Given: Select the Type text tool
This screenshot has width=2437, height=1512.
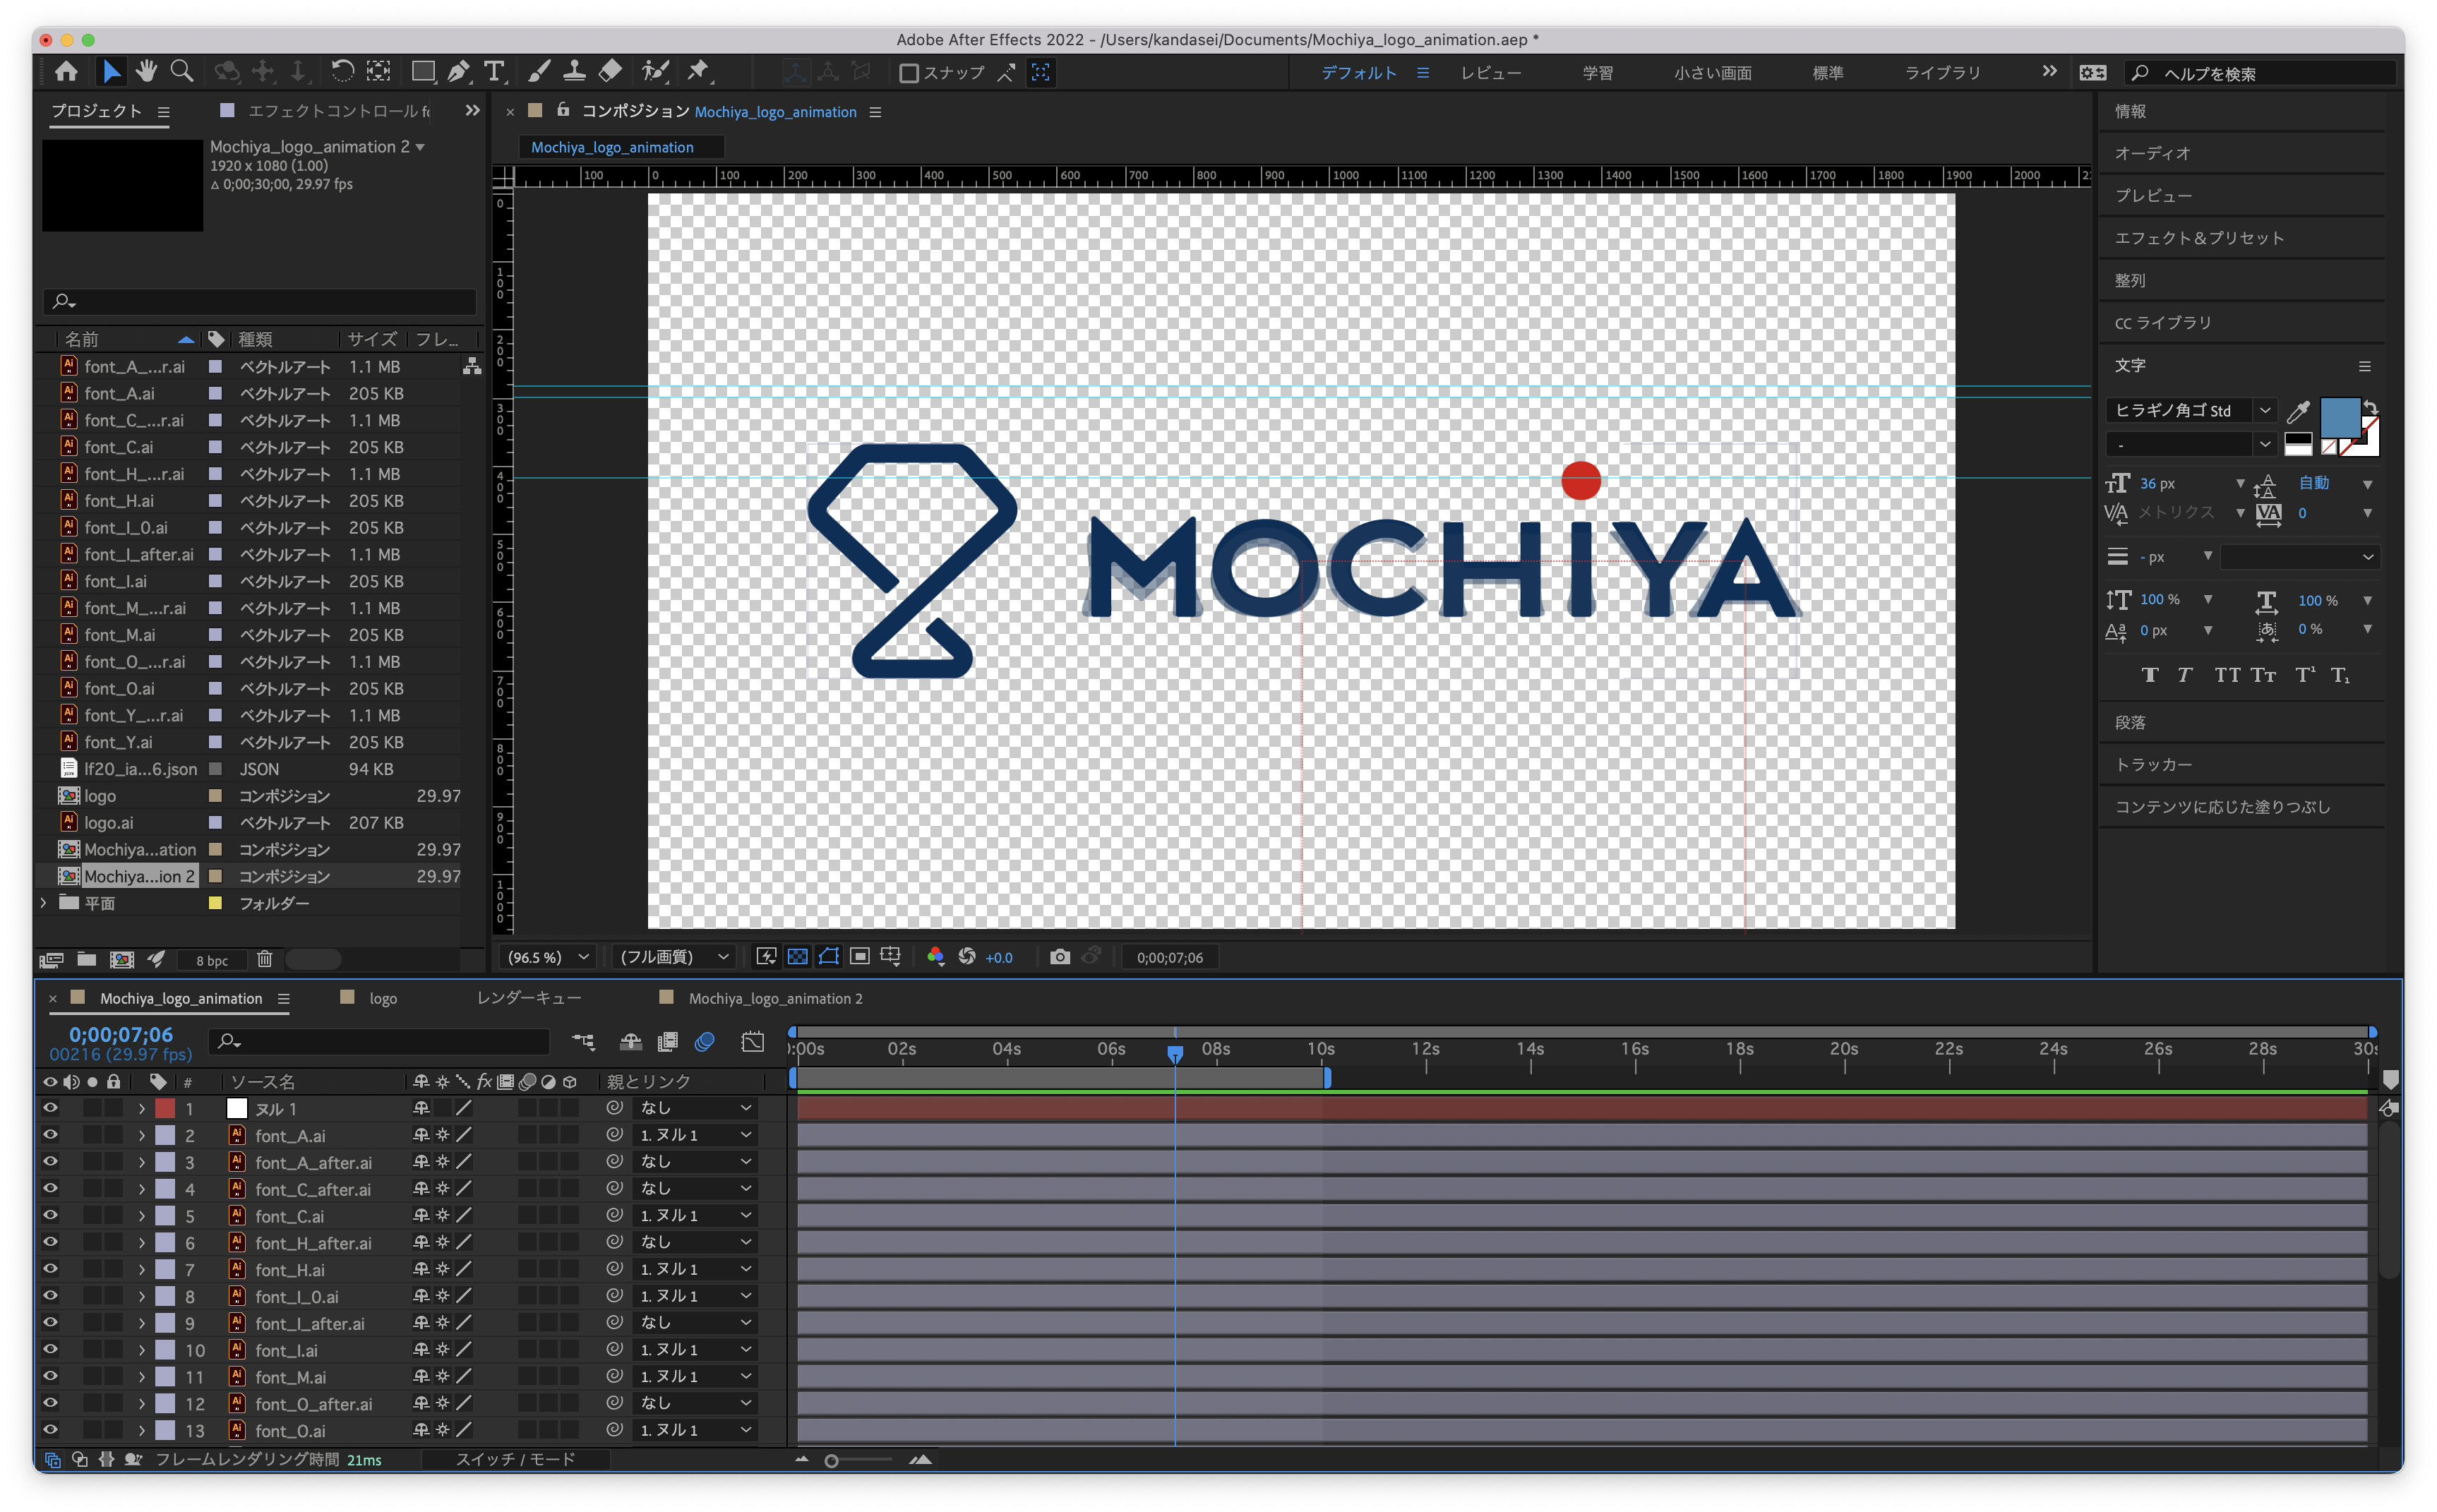Looking at the screenshot, I should (x=494, y=72).
